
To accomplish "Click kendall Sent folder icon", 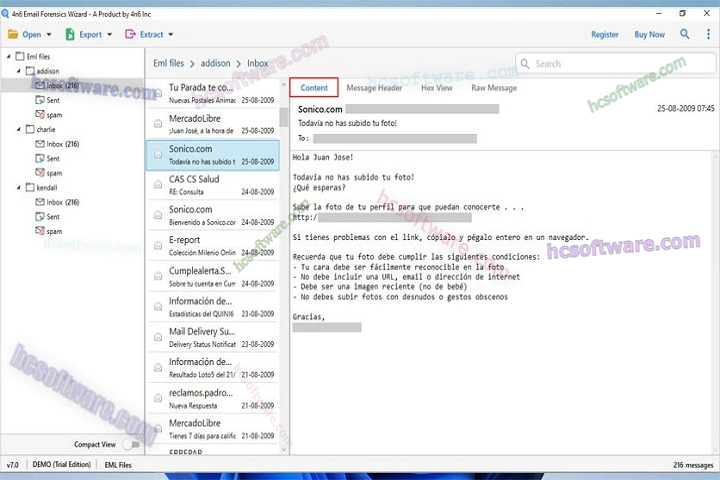I will (40, 216).
